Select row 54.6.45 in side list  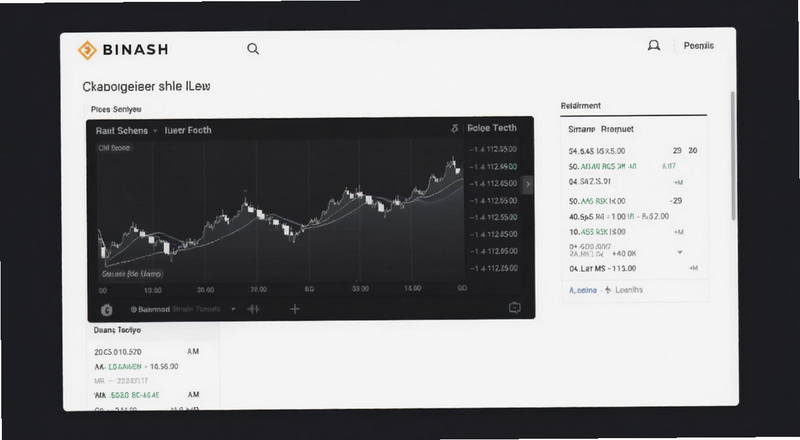[633, 151]
